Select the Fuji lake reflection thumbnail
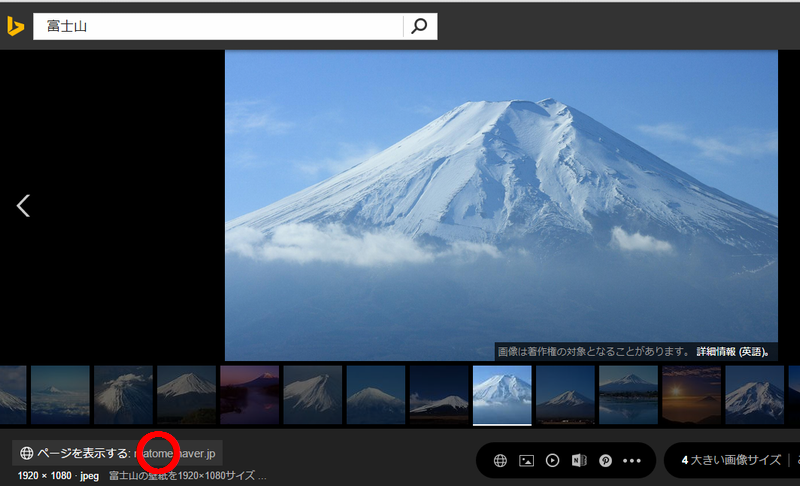This screenshot has height=486, width=800. click(x=627, y=394)
